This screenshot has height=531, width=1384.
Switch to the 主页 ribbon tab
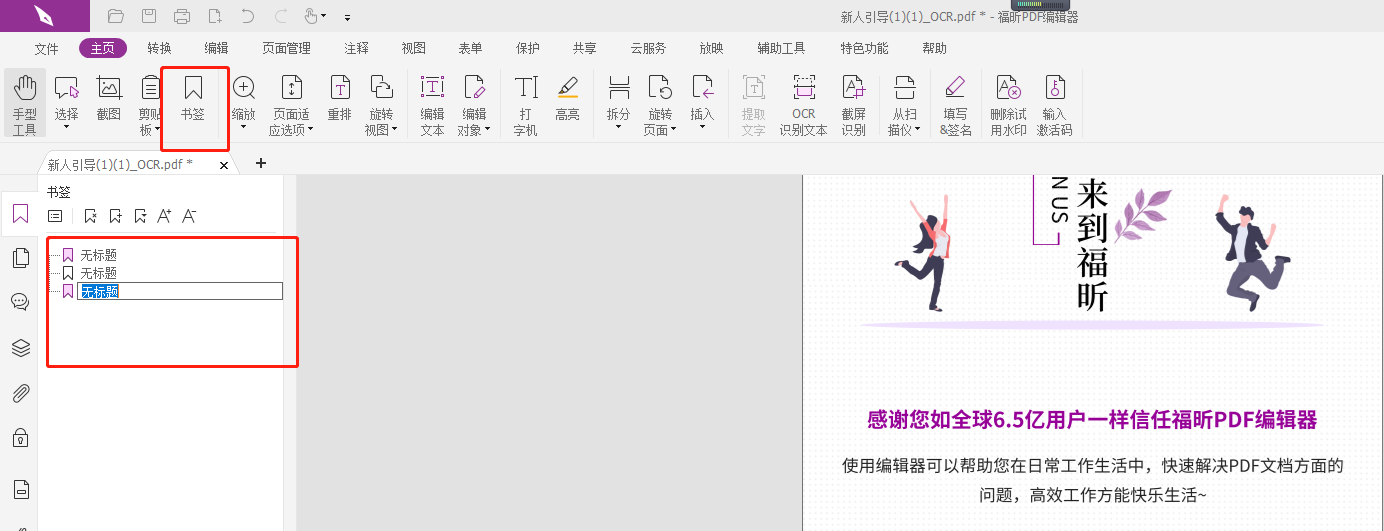tap(103, 48)
